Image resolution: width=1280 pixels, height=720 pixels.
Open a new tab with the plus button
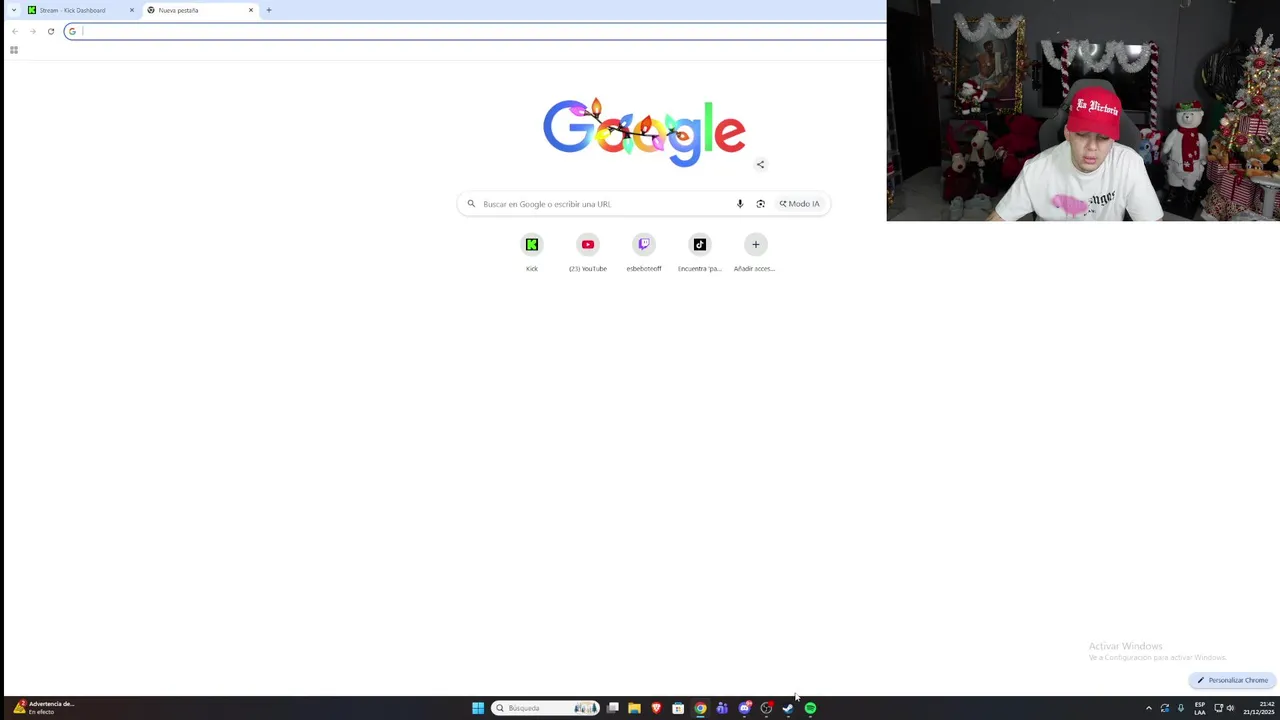[x=268, y=10]
